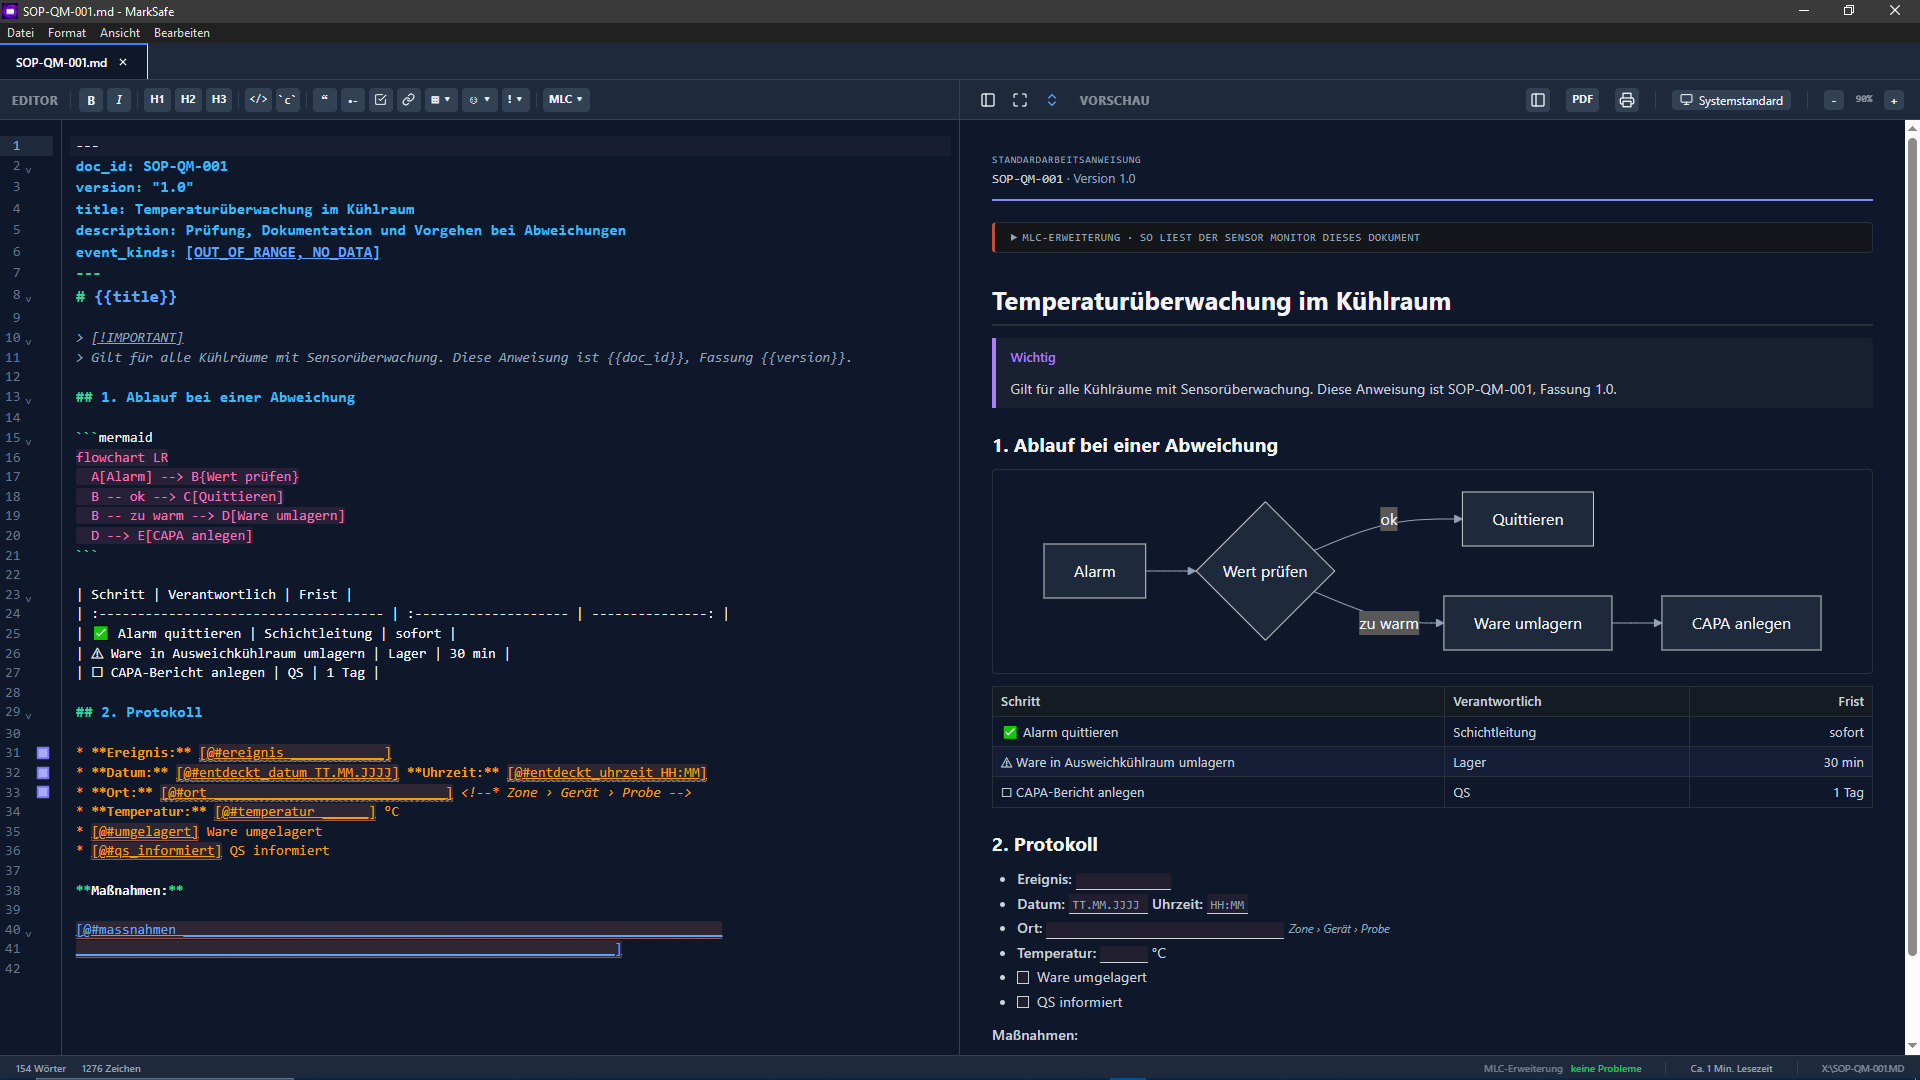Viewport: 1920px width, 1080px height.
Task: Insert an H3 heading
Action: tap(219, 100)
